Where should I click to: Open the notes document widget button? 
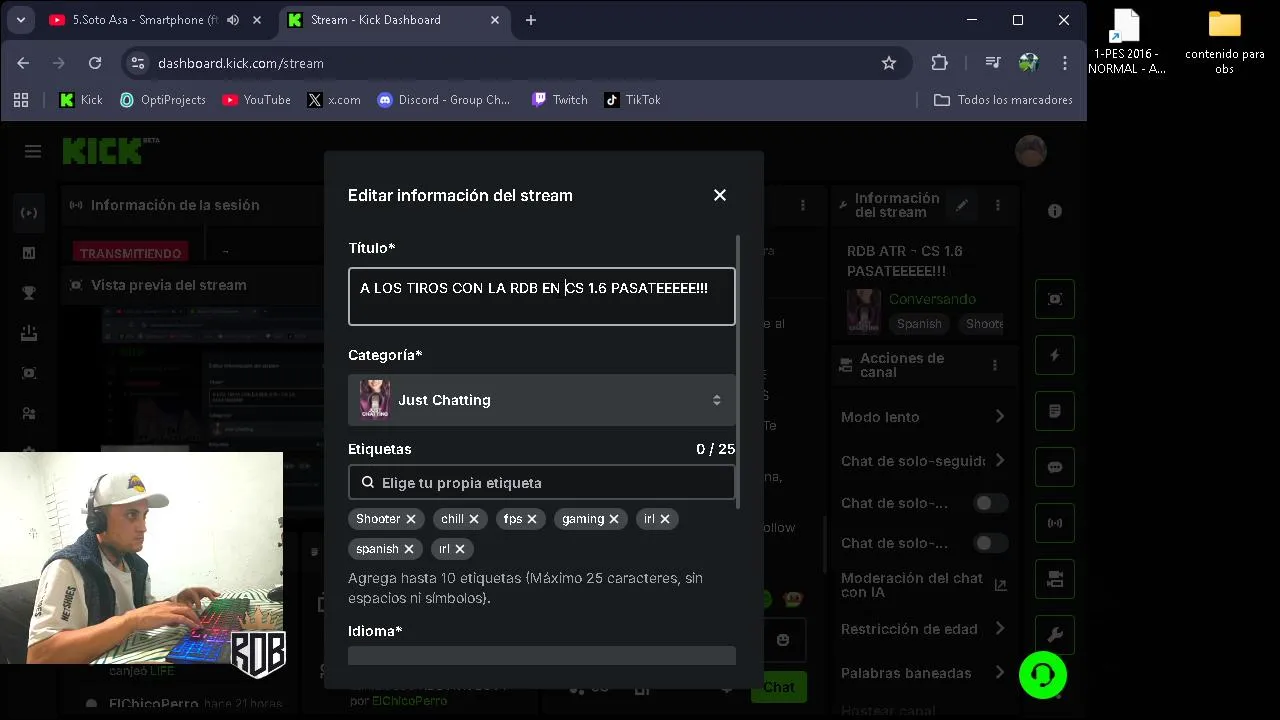[1055, 411]
